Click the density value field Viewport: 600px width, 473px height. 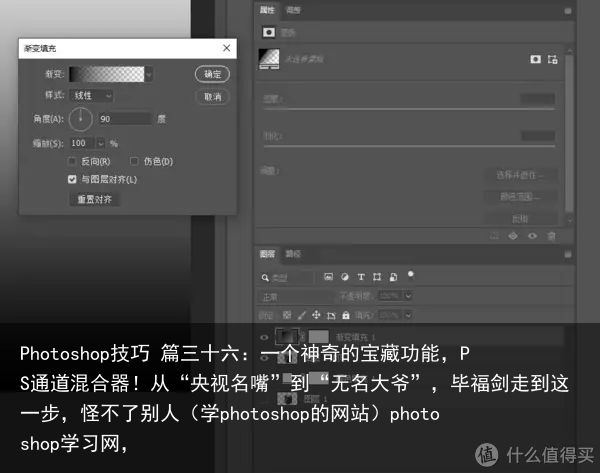538,99
